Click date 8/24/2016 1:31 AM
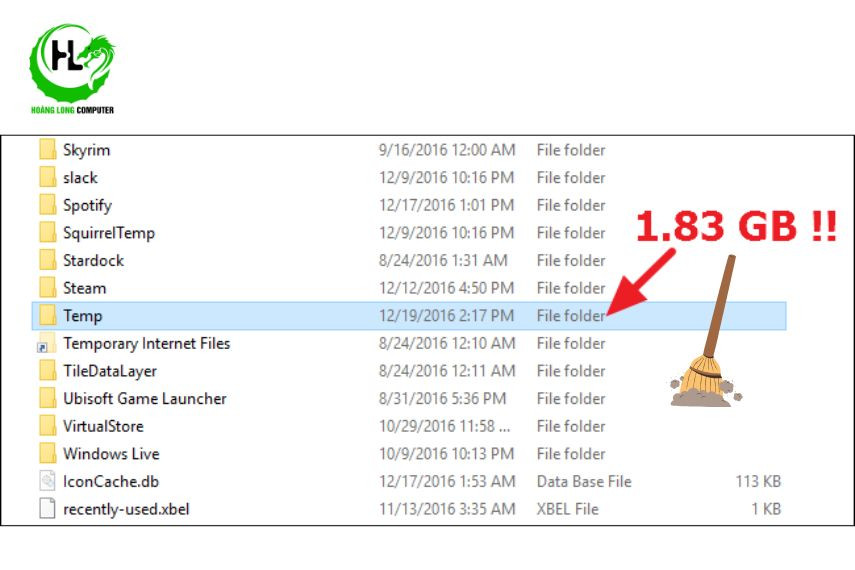This screenshot has width=855, height=570. point(443,261)
